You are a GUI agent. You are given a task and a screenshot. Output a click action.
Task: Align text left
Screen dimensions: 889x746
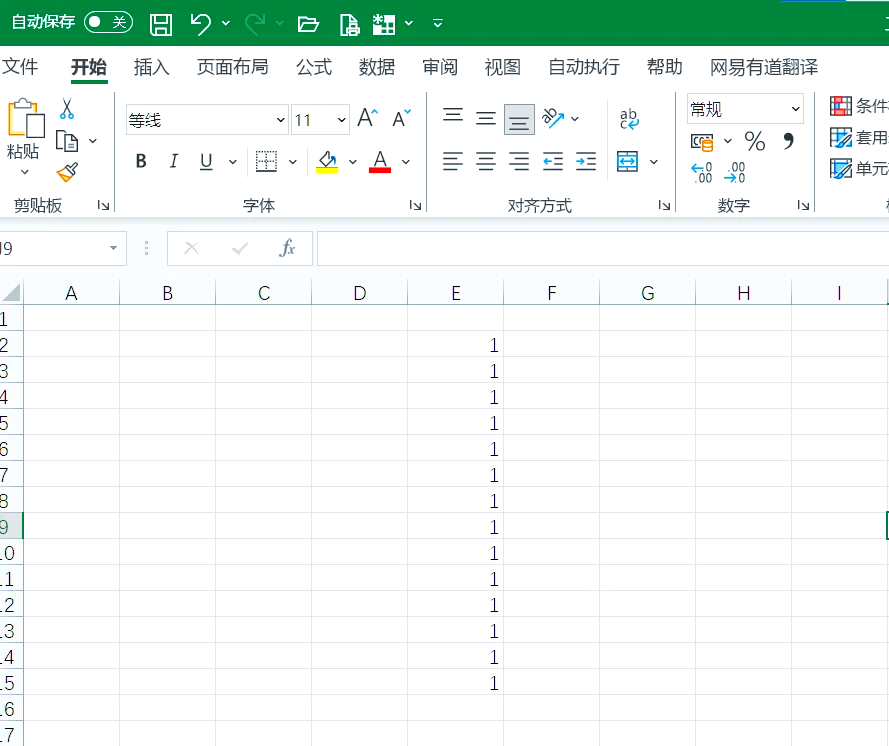click(x=453, y=162)
